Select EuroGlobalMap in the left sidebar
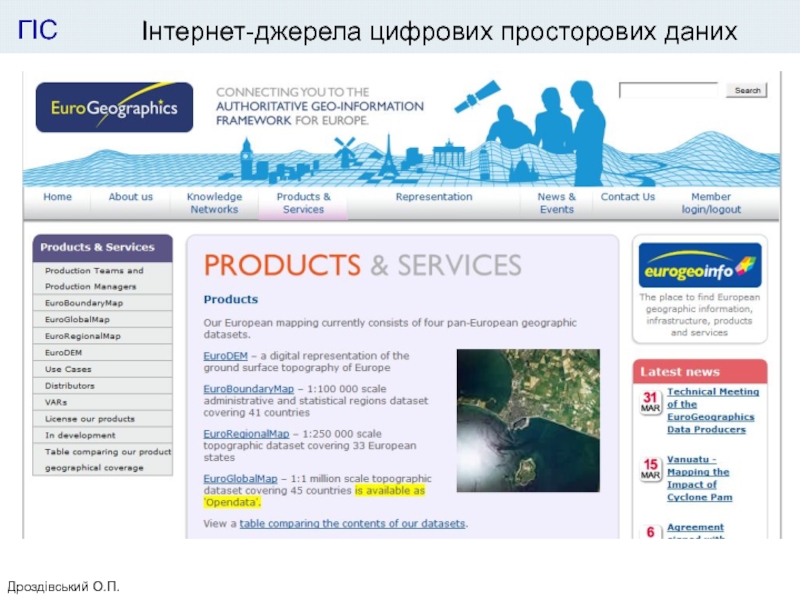 click(x=103, y=319)
